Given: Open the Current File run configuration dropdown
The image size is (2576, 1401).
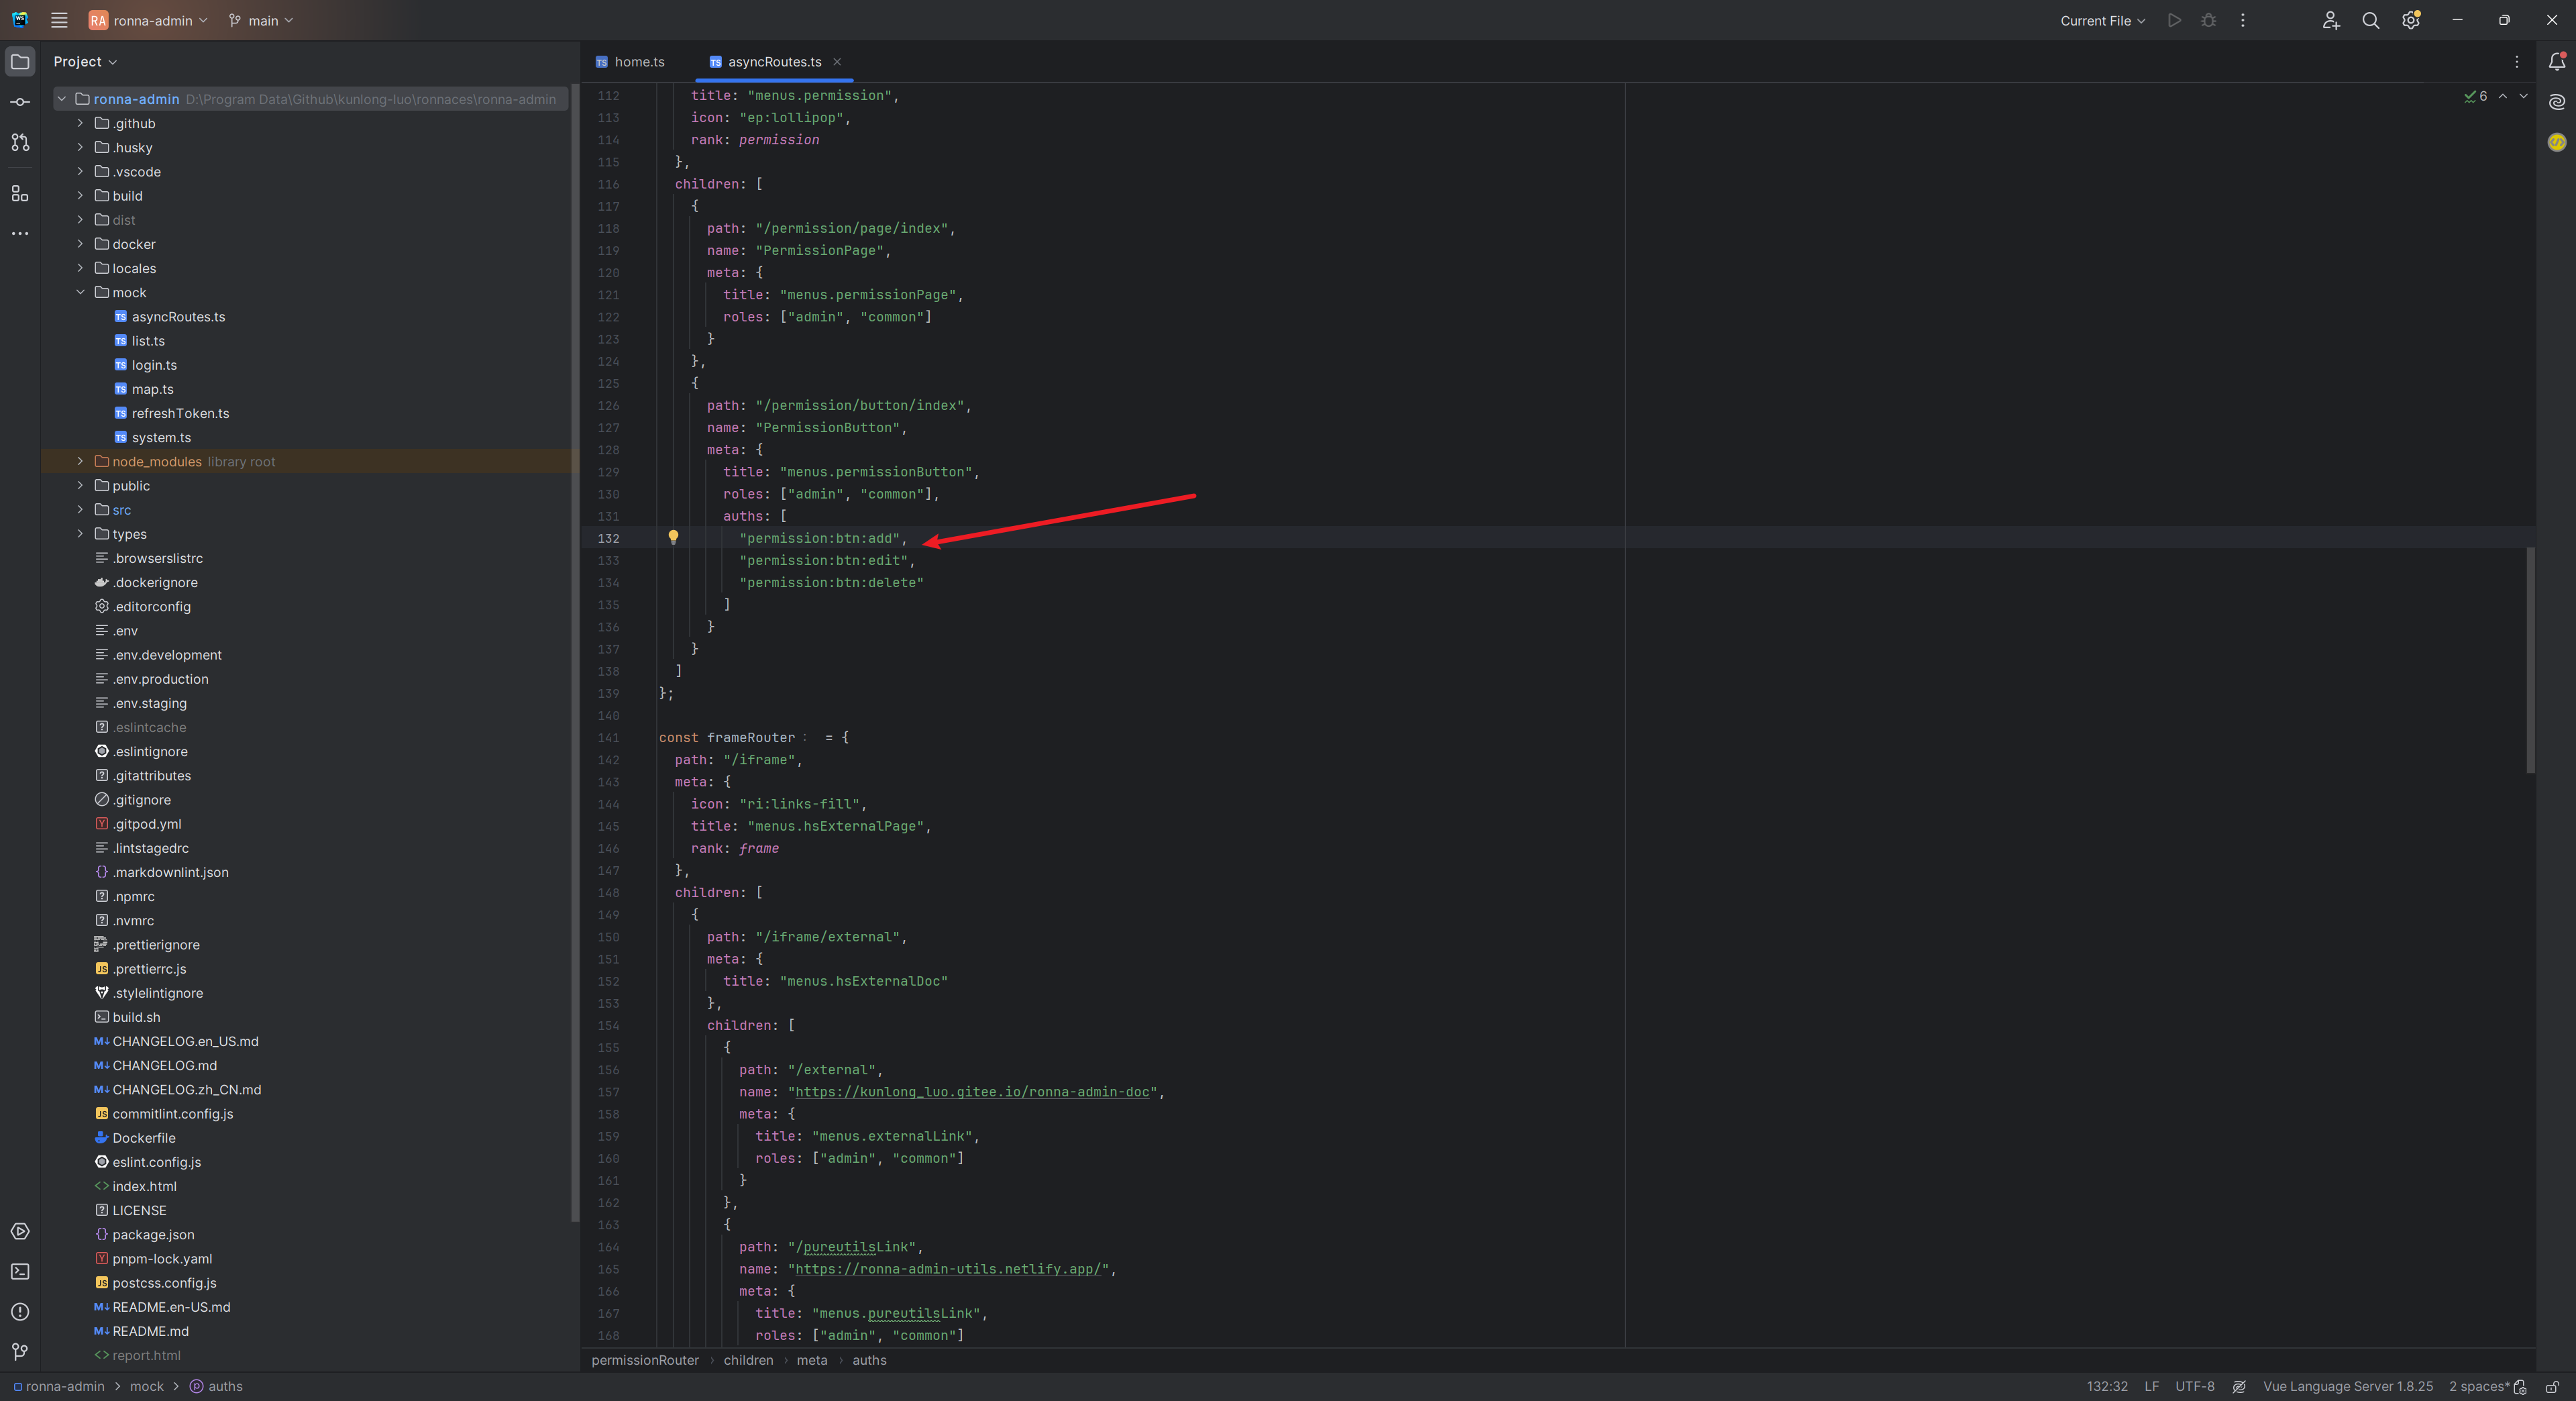Looking at the screenshot, I should [2102, 20].
